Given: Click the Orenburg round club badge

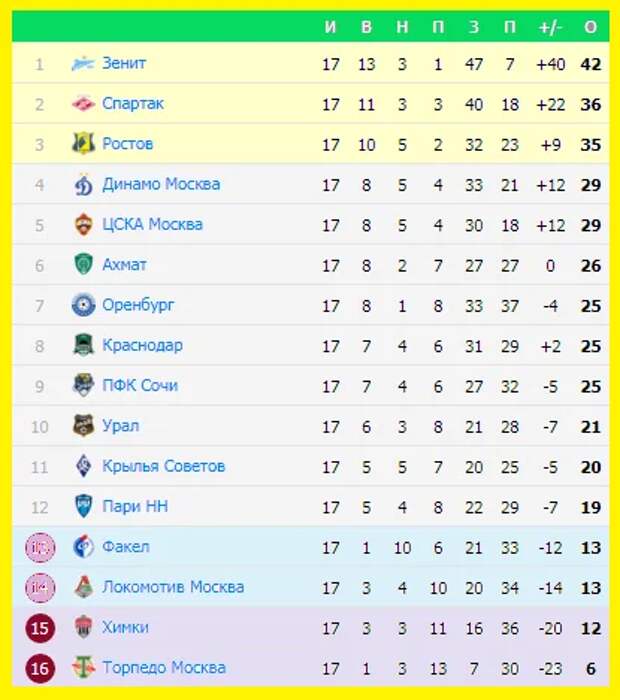Looking at the screenshot, I should pos(83,305).
